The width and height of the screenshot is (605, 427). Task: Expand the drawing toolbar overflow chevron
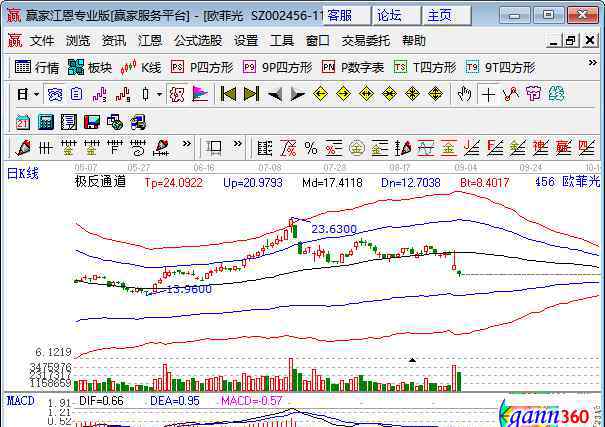[x=186, y=144]
